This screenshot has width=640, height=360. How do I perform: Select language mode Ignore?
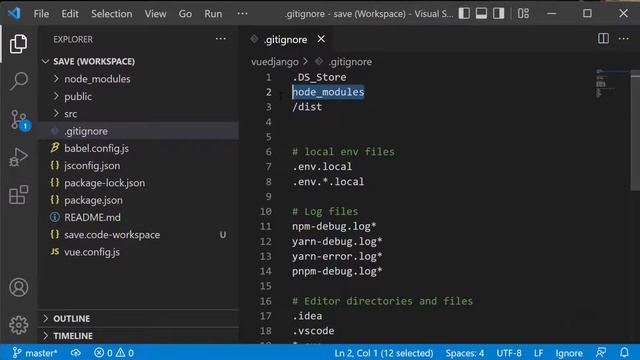(x=569, y=353)
